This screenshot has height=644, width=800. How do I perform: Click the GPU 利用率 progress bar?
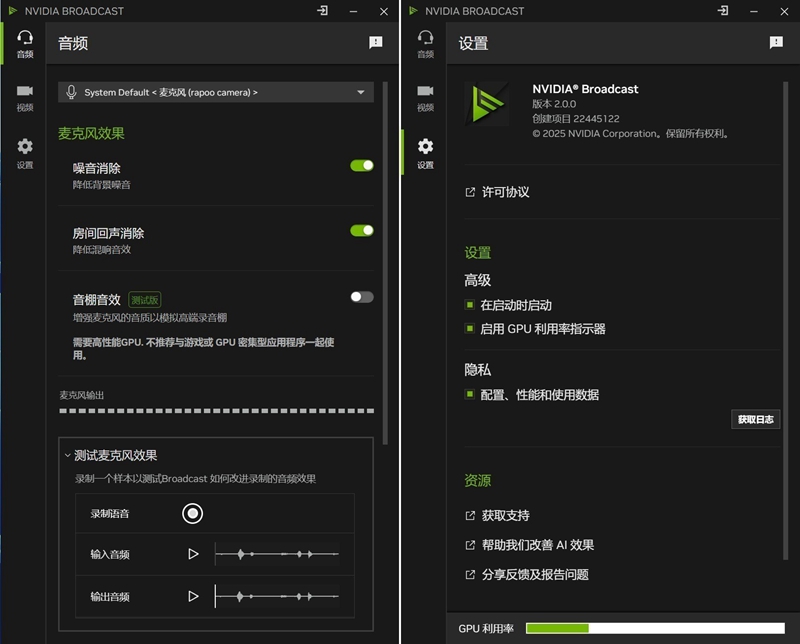tap(655, 628)
